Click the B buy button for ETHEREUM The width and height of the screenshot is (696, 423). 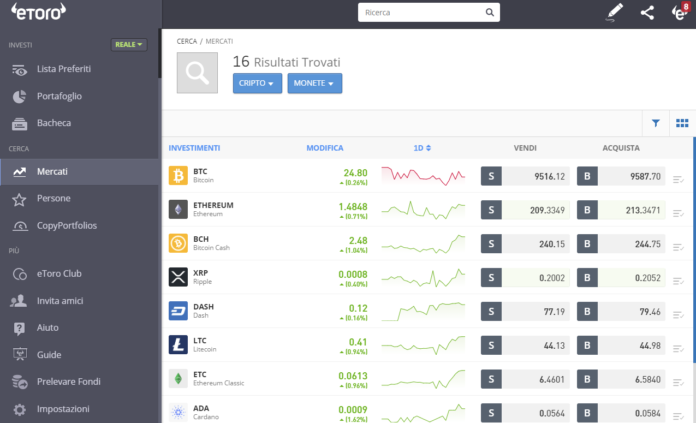587,210
